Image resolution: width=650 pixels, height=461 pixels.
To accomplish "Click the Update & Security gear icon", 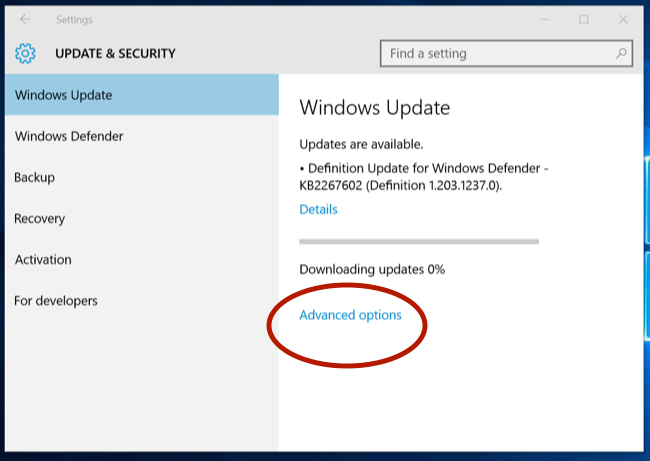I will (x=26, y=53).
